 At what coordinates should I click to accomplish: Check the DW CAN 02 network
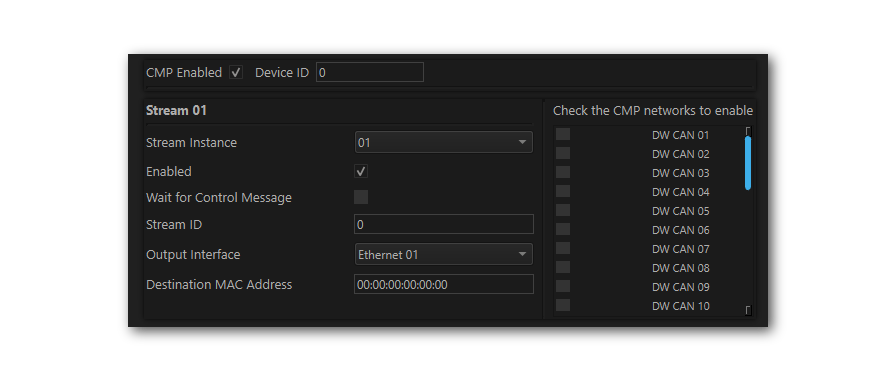[563, 153]
